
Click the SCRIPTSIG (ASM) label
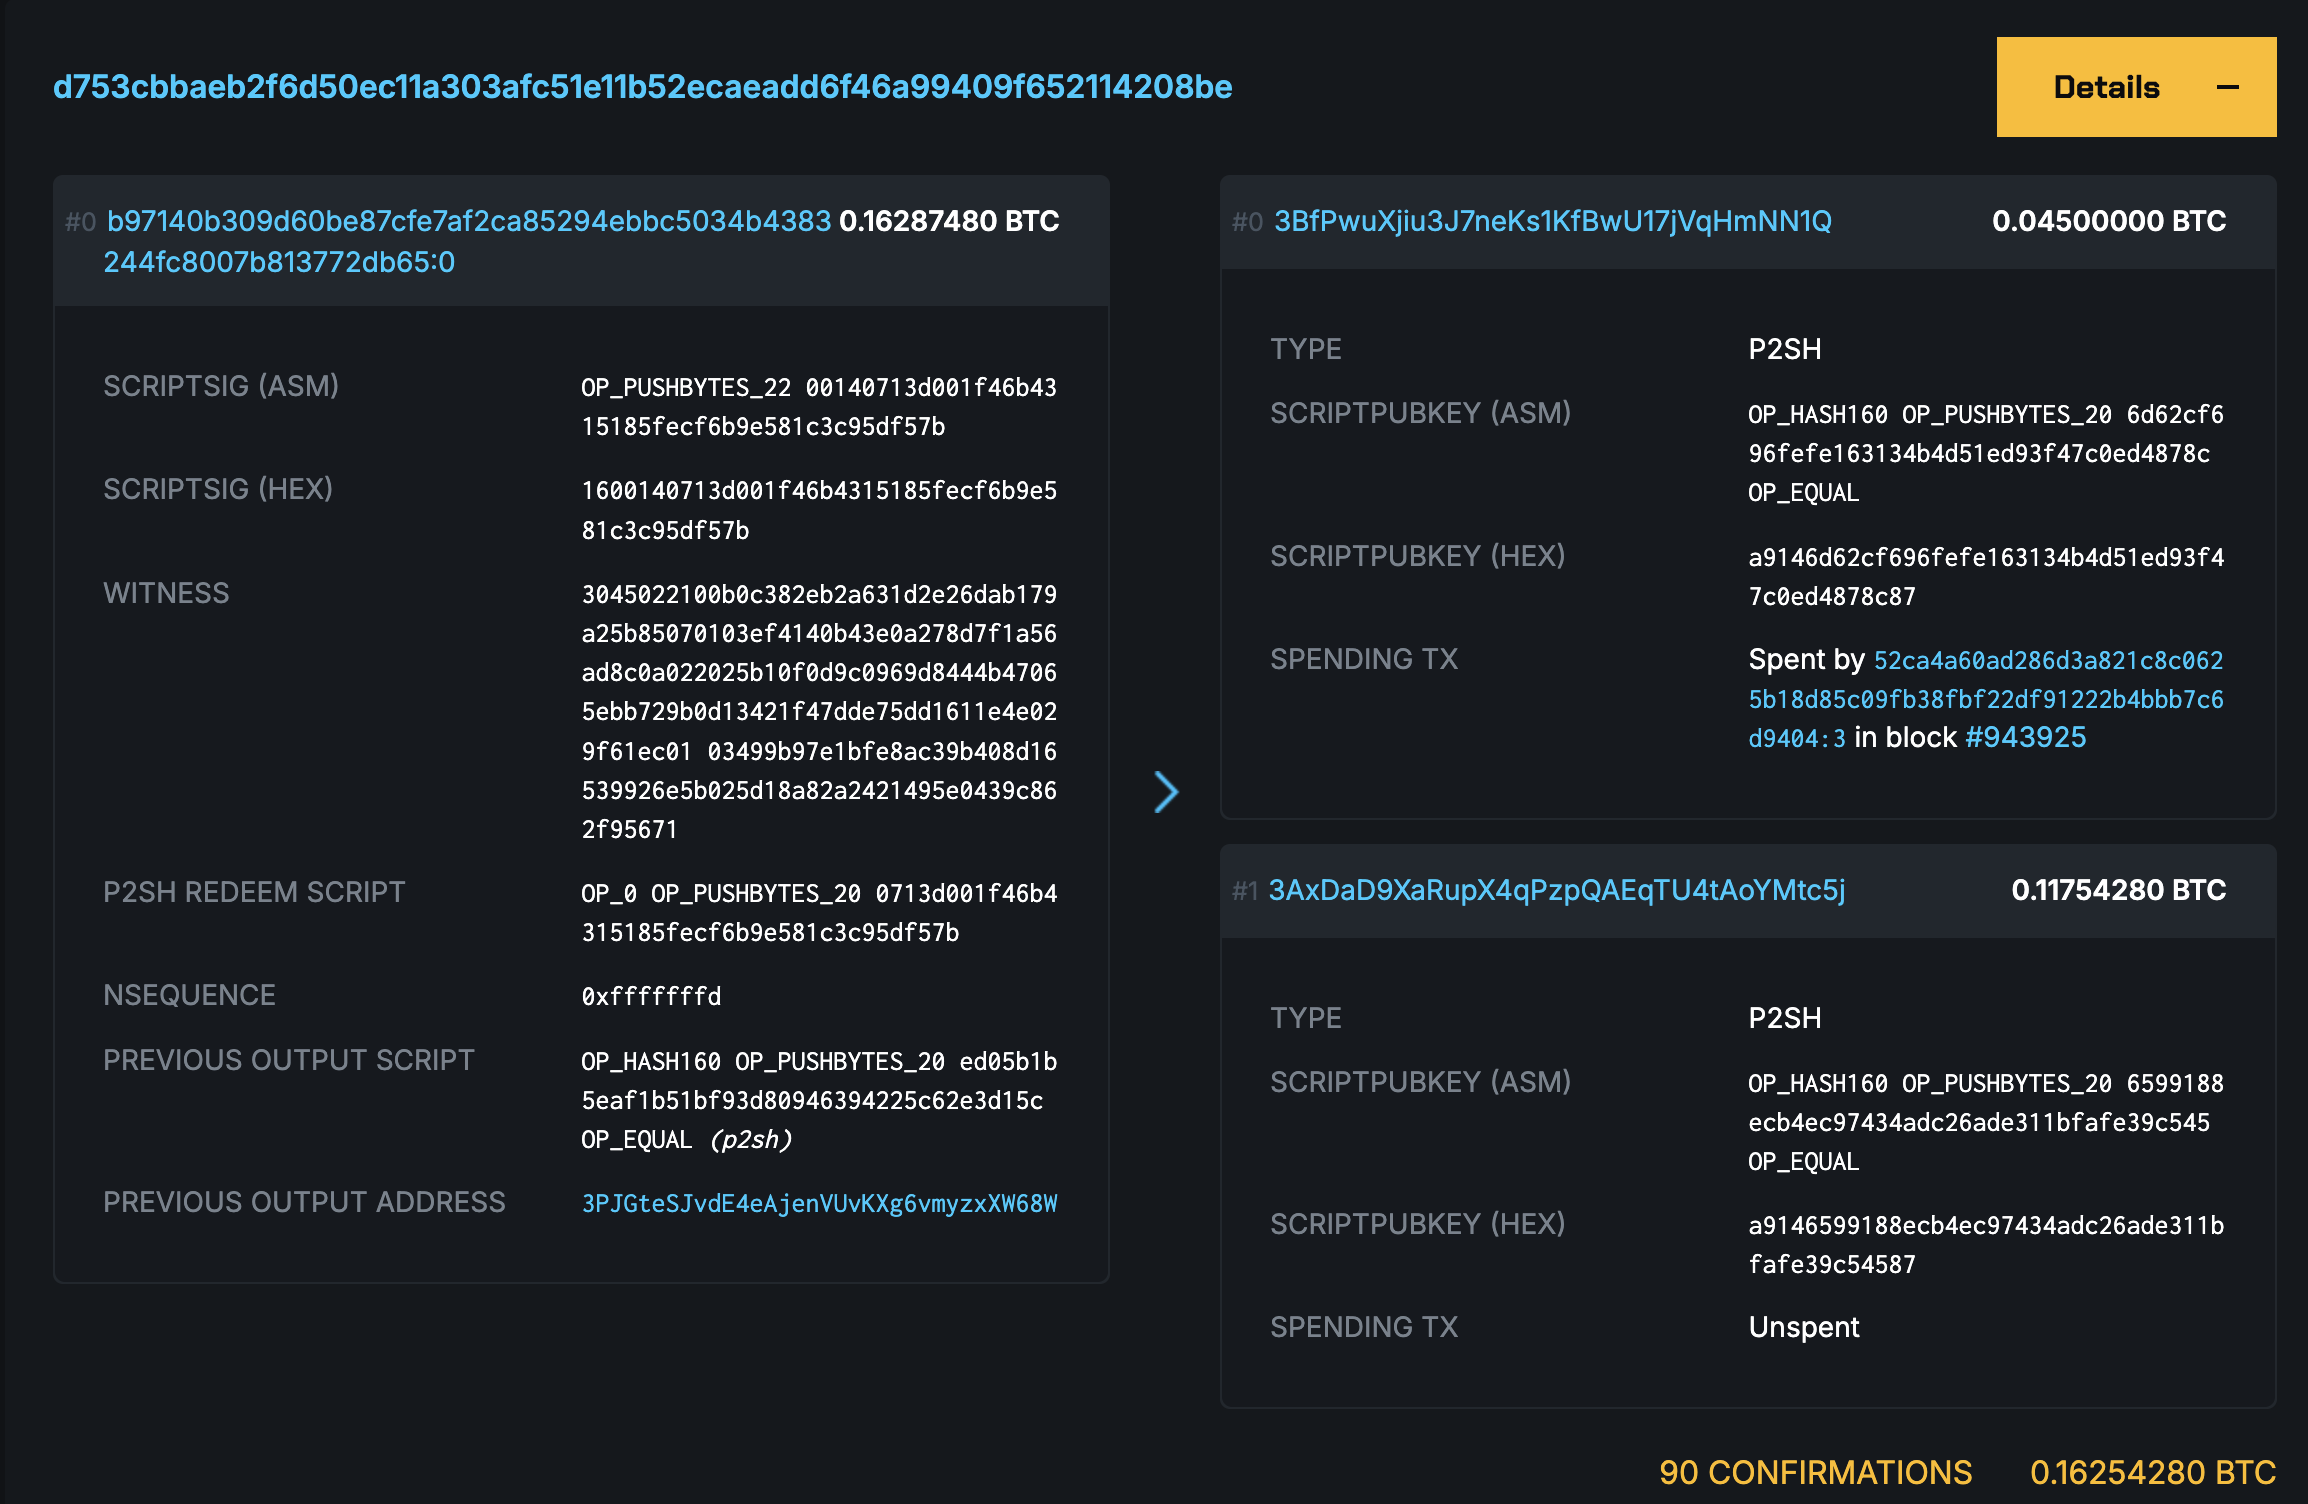point(221,386)
